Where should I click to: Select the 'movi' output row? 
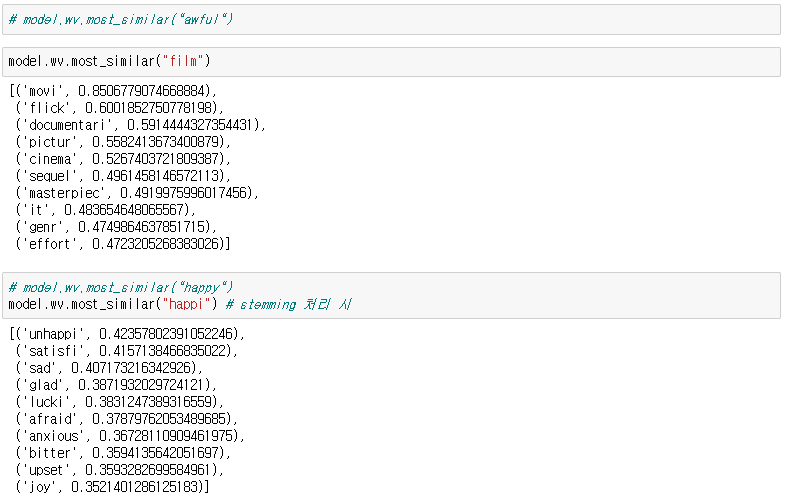(113, 91)
